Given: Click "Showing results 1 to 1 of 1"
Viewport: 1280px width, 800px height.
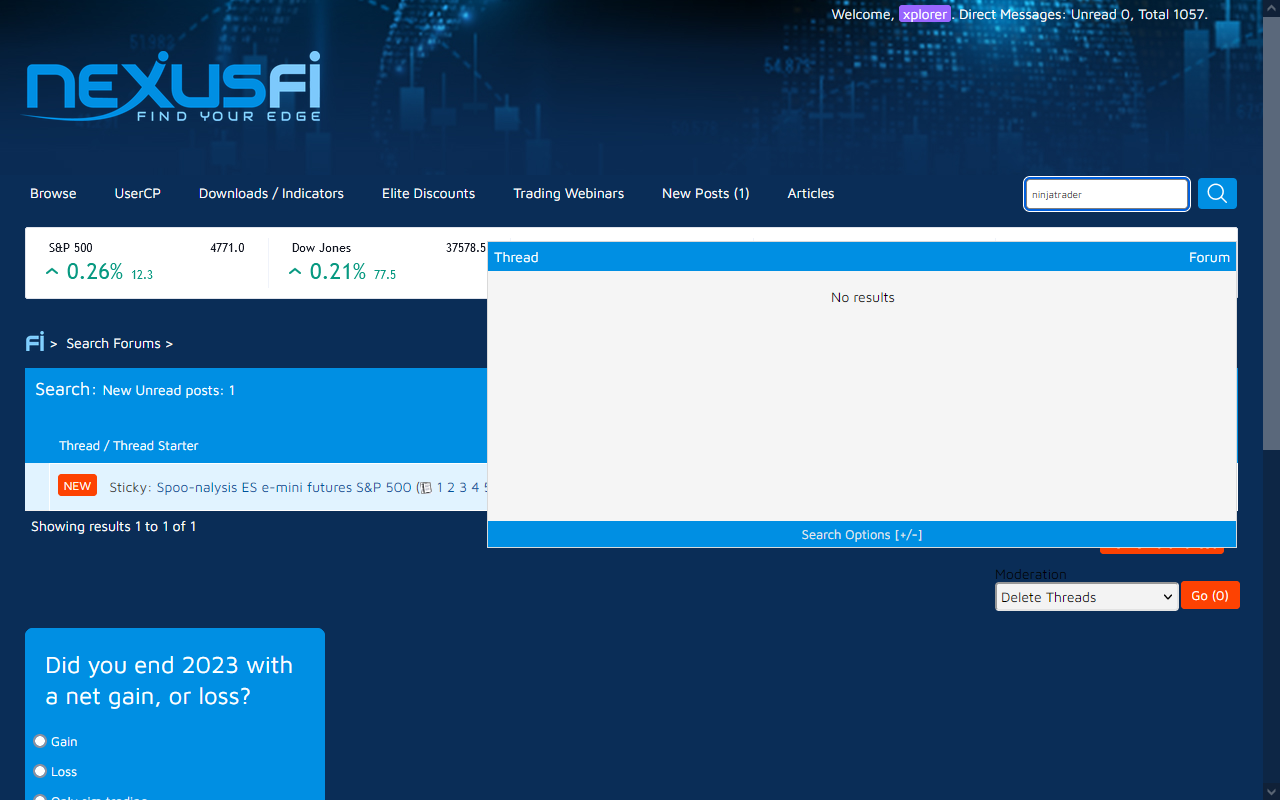Looking at the screenshot, I should point(113,526).
